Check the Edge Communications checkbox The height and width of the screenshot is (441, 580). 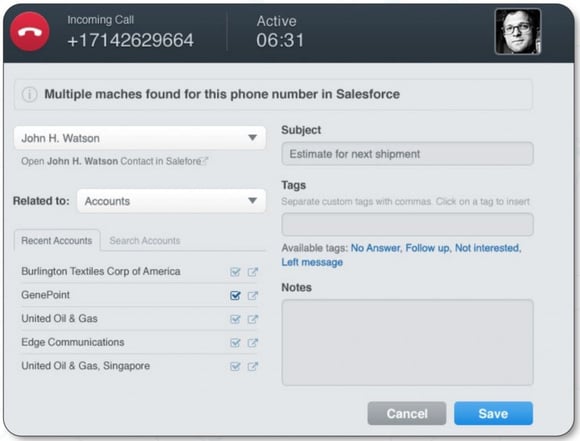pyautogui.click(x=235, y=343)
